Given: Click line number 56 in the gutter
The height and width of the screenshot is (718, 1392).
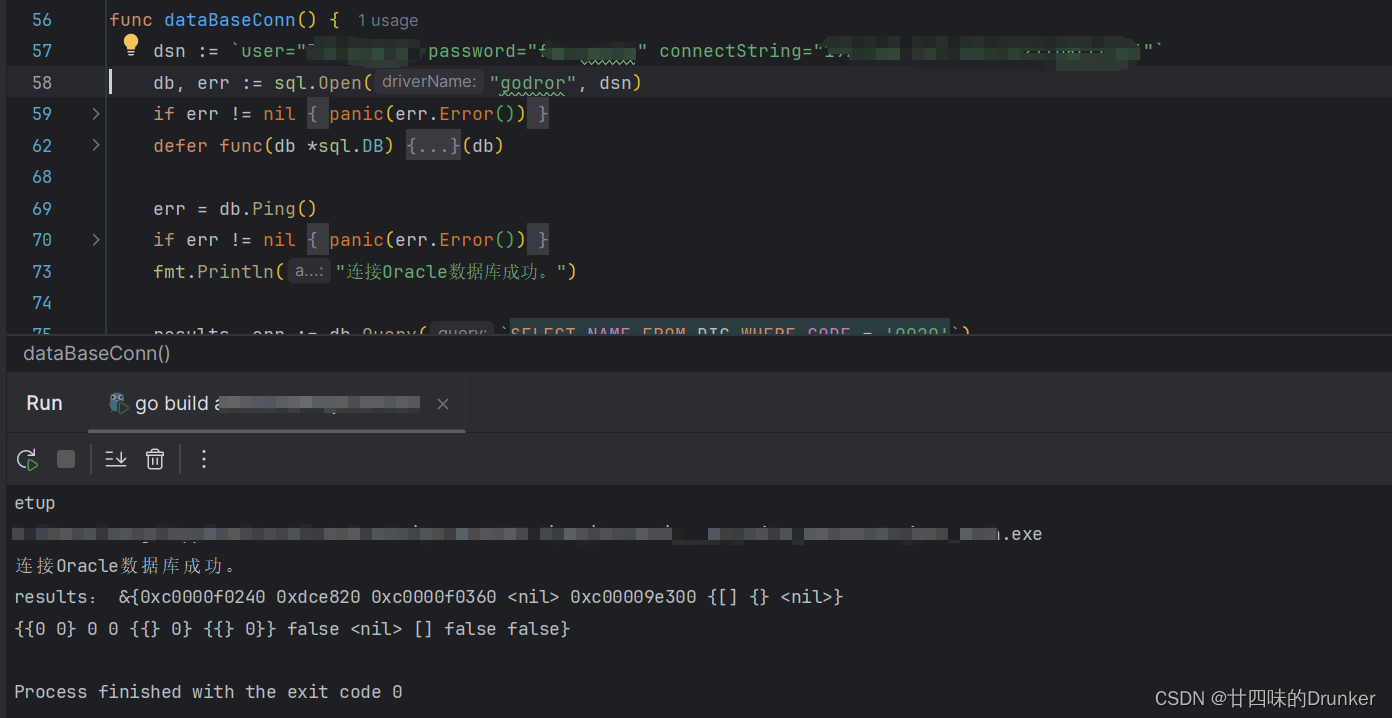Looking at the screenshot, I should (41, 19).
